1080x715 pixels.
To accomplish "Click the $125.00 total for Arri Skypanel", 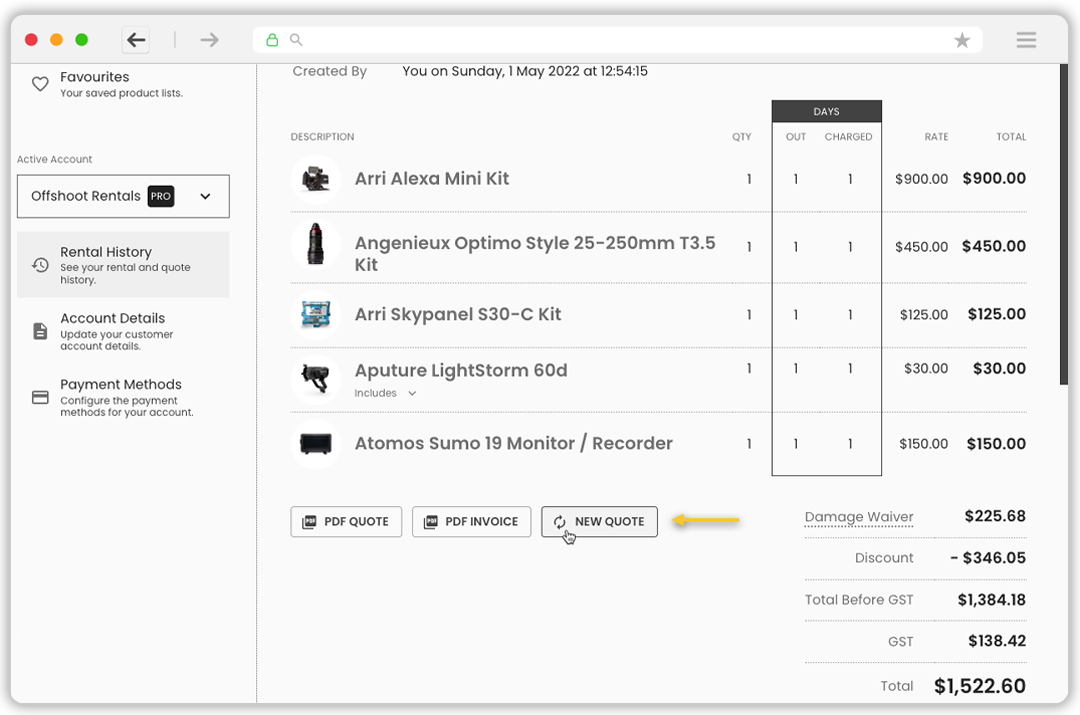I will click(x=997, y=314).
